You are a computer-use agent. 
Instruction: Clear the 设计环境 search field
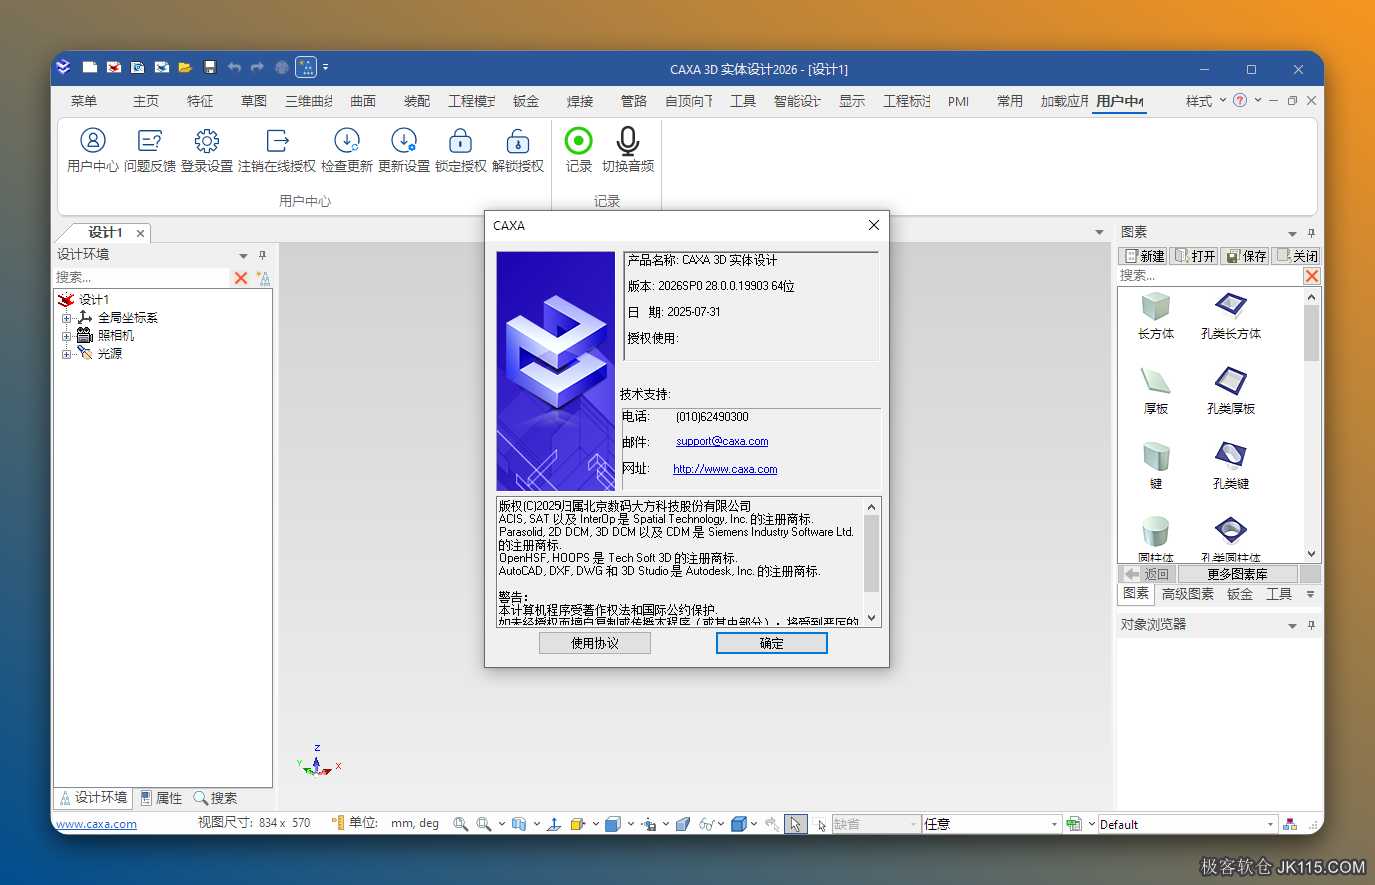[241, 278]
